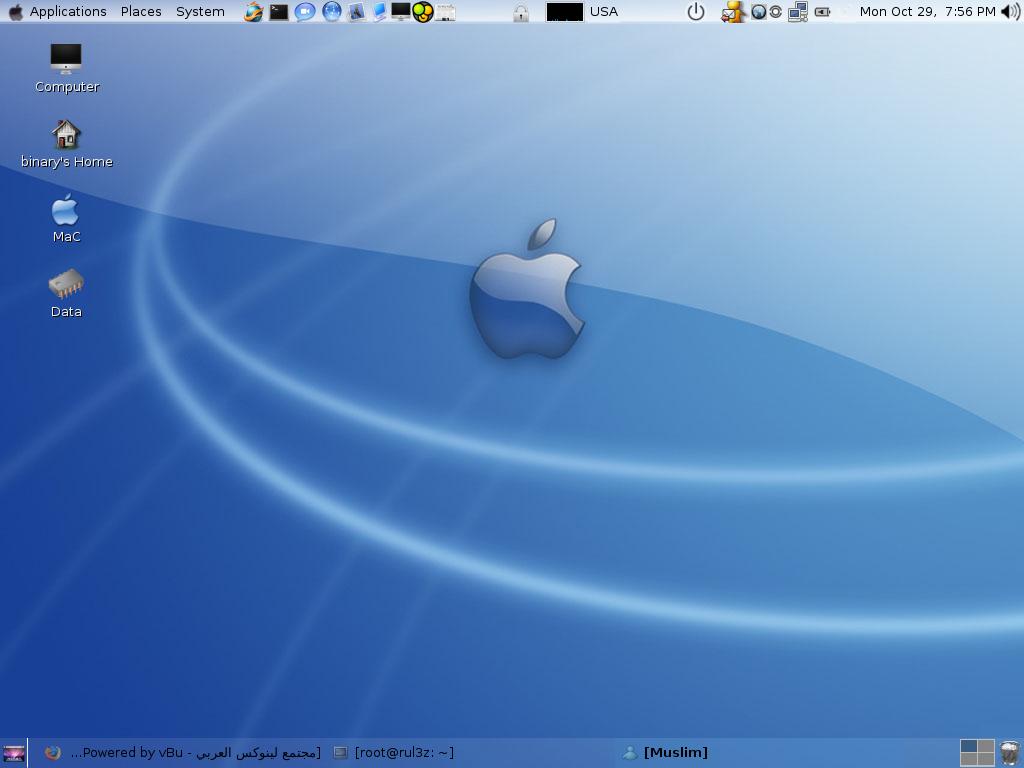Switch to the Muslim chat window
The image size is (1024, 768).
click(x=665, y=753)
